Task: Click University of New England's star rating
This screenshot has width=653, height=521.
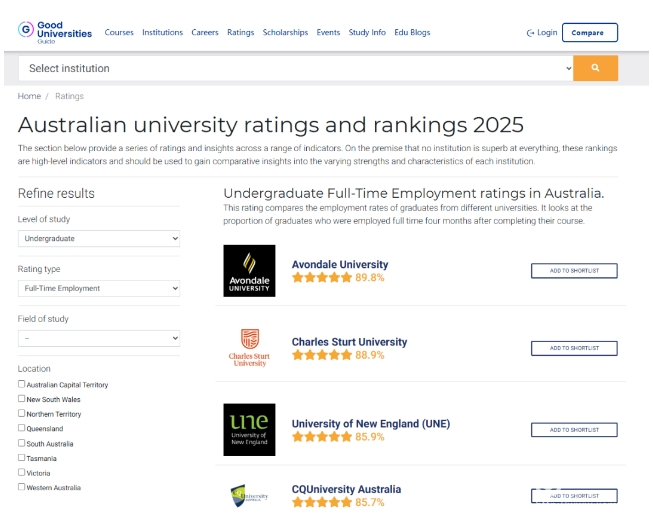Action: 322,436
